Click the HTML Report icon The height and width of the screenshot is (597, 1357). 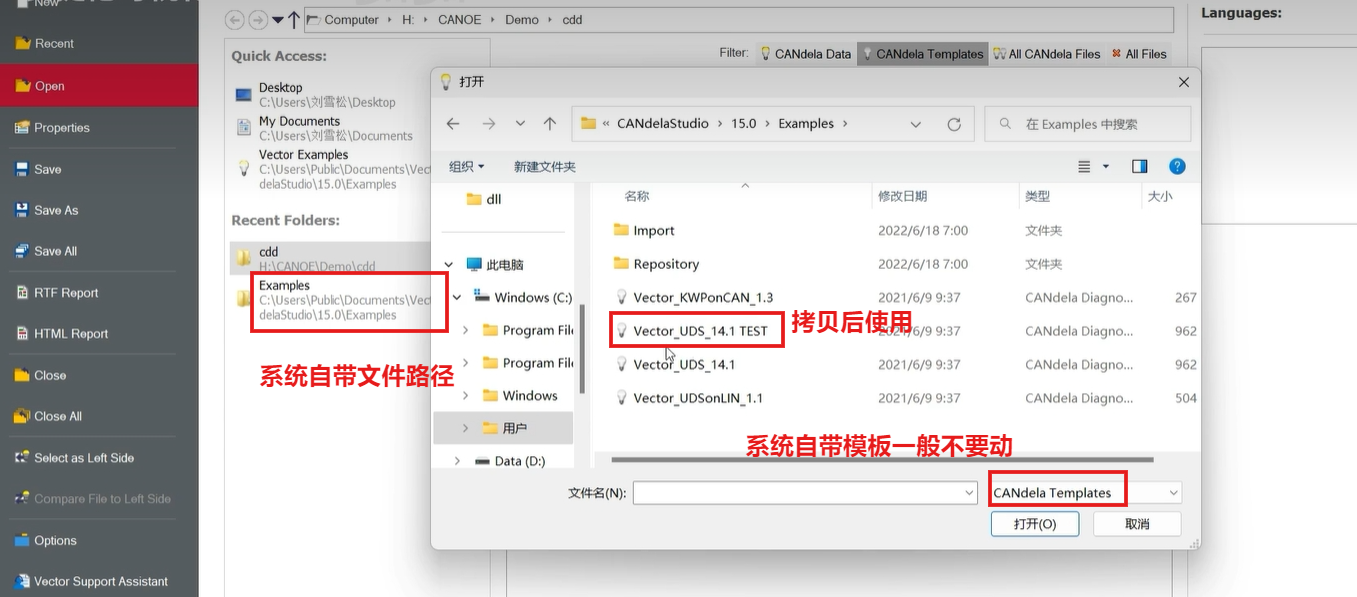(22, 334)
